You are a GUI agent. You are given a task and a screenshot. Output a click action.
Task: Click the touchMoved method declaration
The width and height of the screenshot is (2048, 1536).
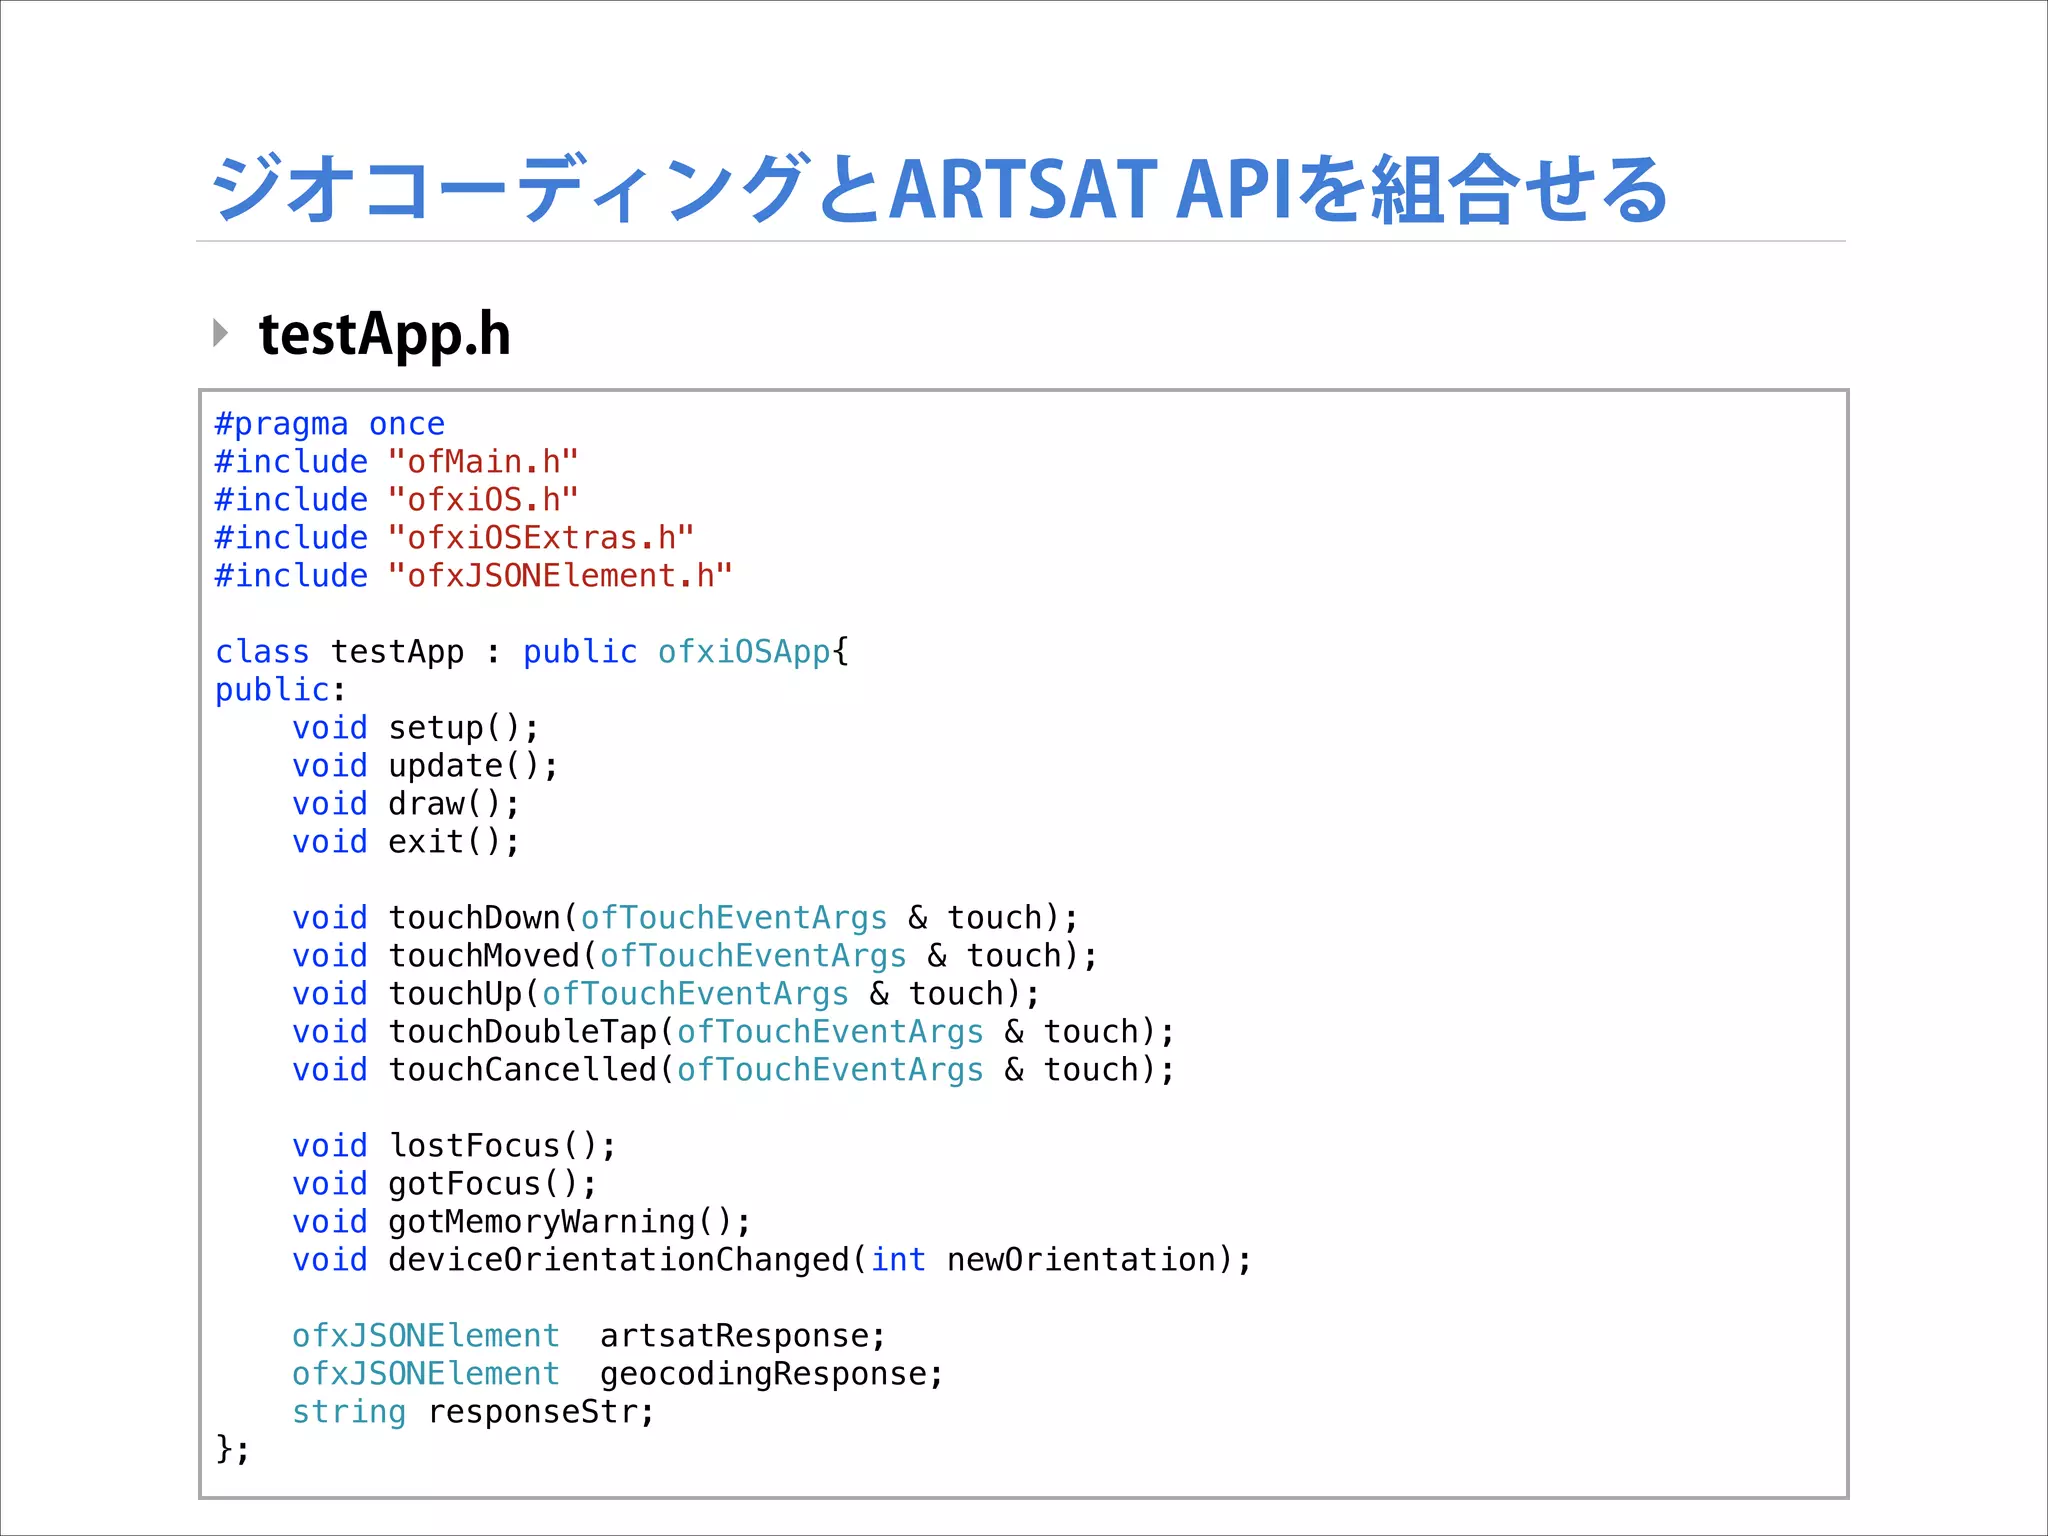[x=695, y=956]
